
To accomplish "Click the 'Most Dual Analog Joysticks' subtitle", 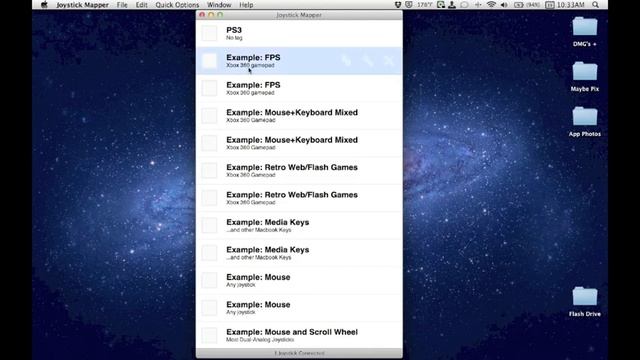I will (x=260, y=340).
